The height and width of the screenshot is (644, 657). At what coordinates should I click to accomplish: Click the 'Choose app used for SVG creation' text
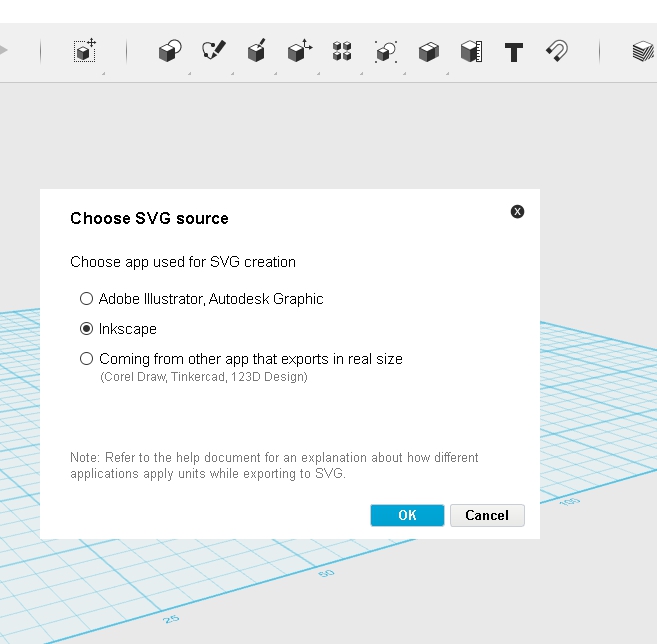183,262
